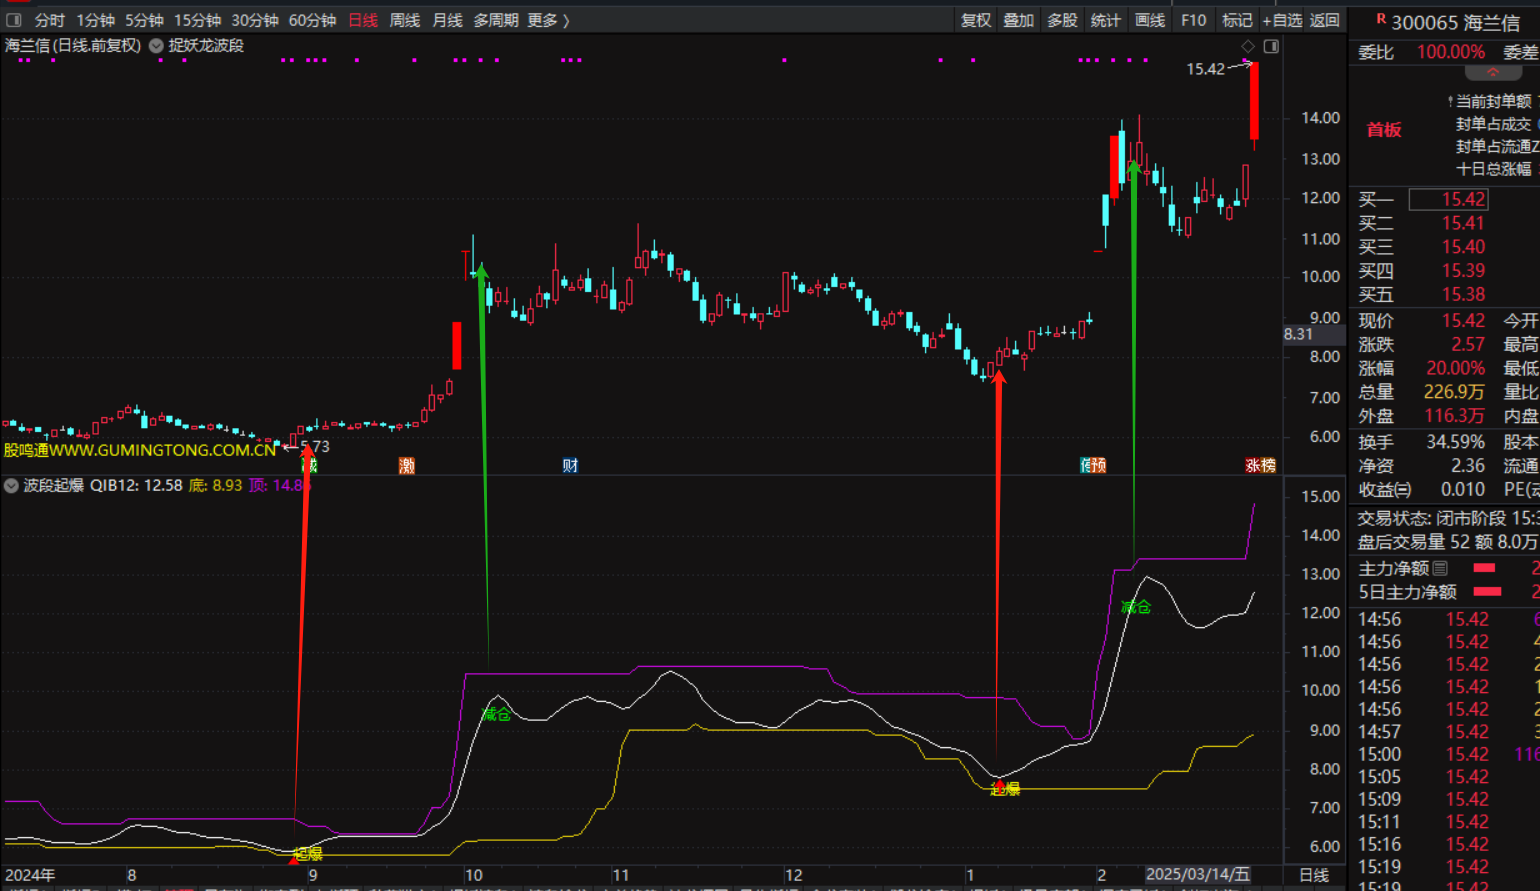Click the blue 财 event marker
This screenshot has height=891, width=1540.
tap(570, 466)
